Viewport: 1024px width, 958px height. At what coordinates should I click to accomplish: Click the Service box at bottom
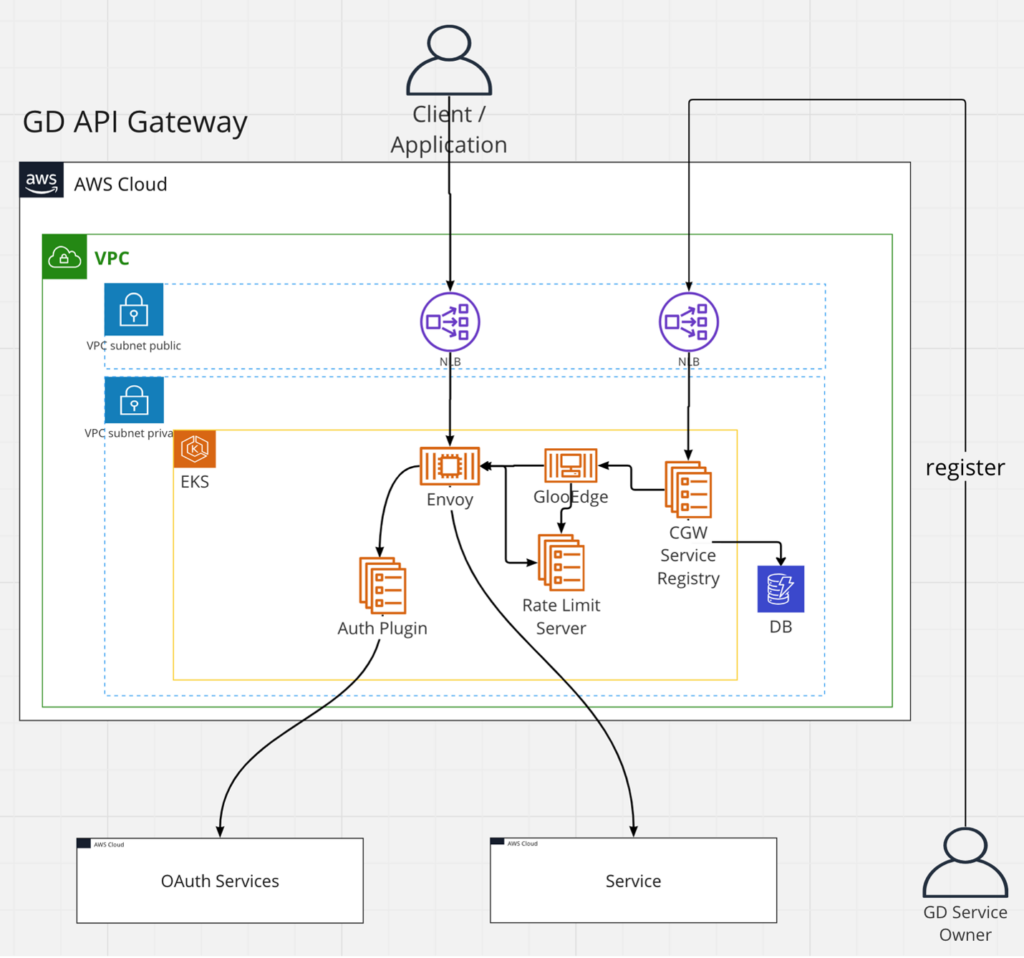click(x=633, y=881)
